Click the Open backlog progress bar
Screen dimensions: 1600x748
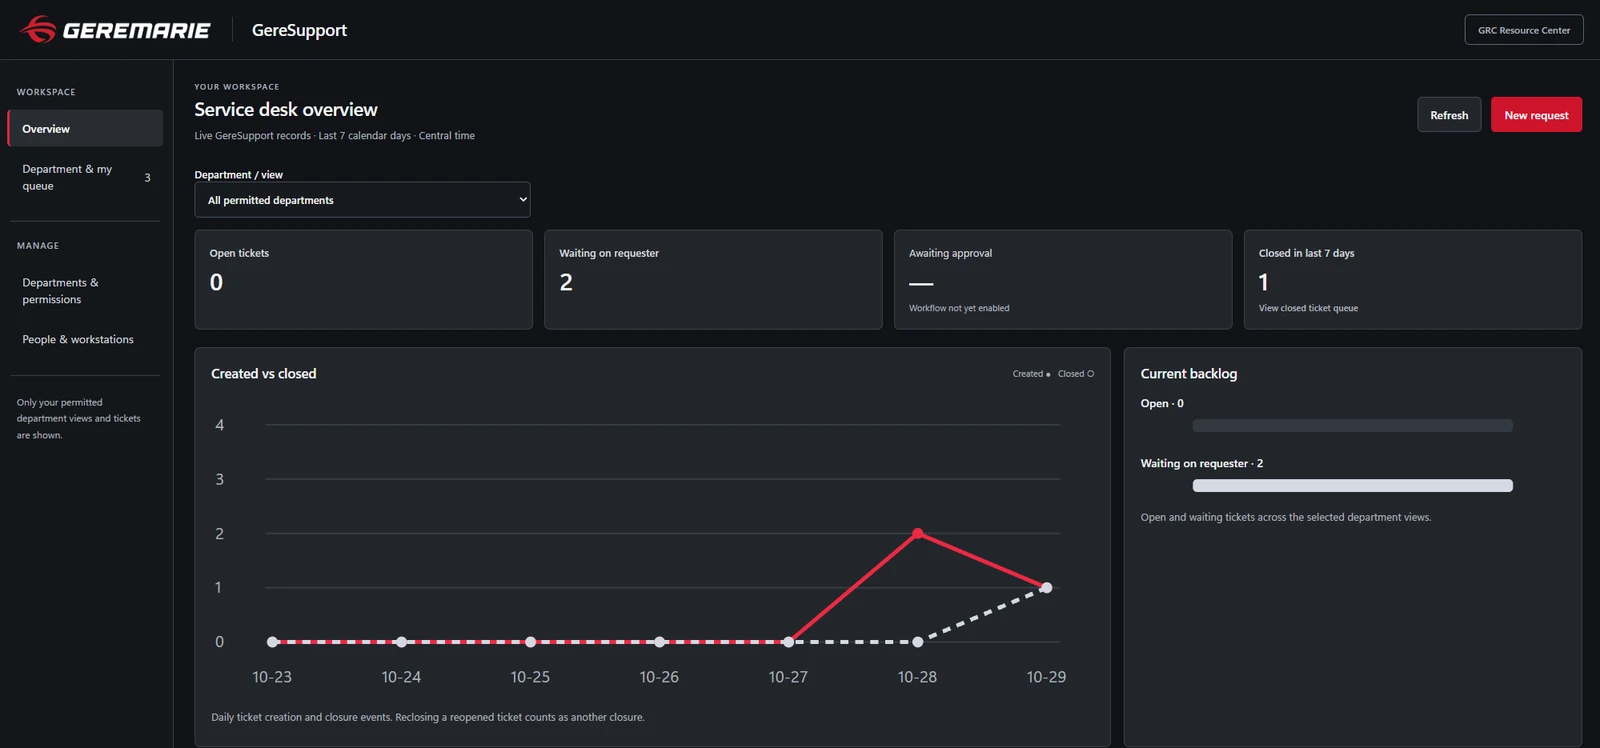click(x=1352, y=426)
